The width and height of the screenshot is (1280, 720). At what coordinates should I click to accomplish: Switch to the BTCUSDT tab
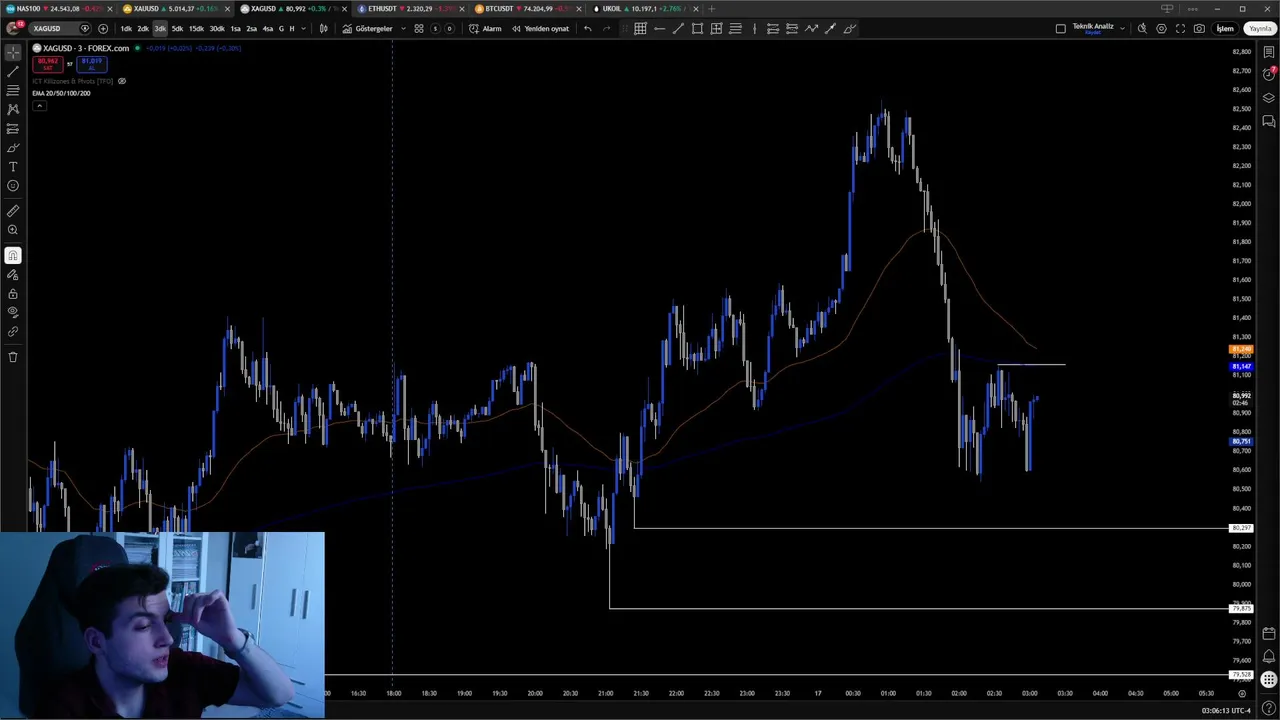pyautogui.click(x=525, y=9)
